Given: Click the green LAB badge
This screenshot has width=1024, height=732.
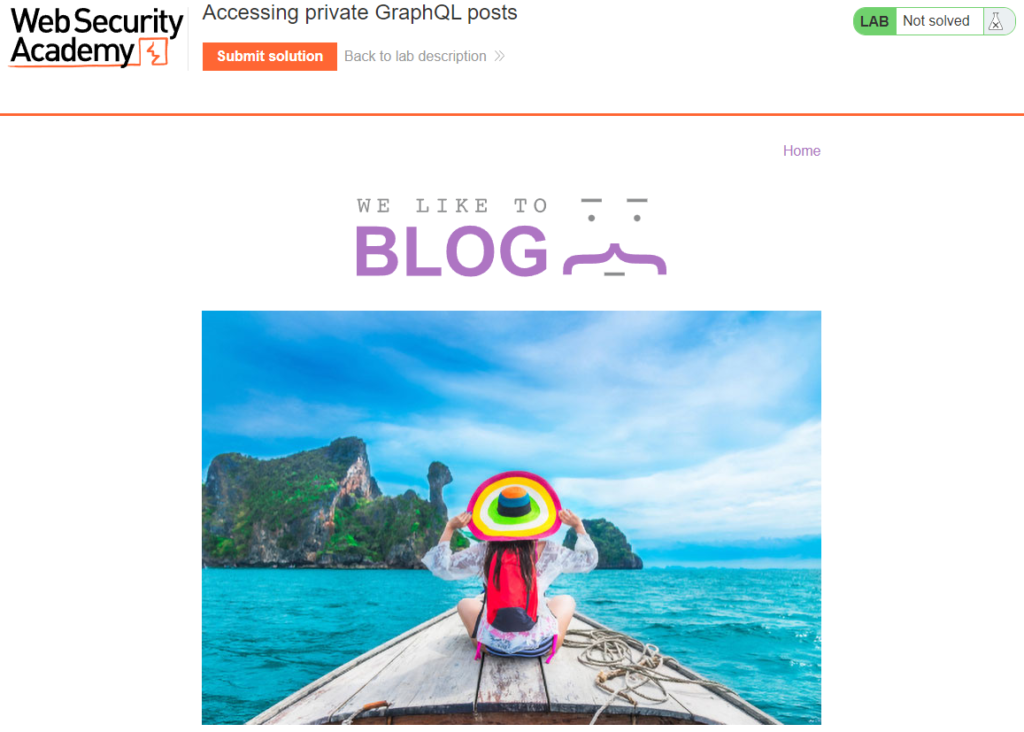Looking at the screenshot, I should pos(874,22).
